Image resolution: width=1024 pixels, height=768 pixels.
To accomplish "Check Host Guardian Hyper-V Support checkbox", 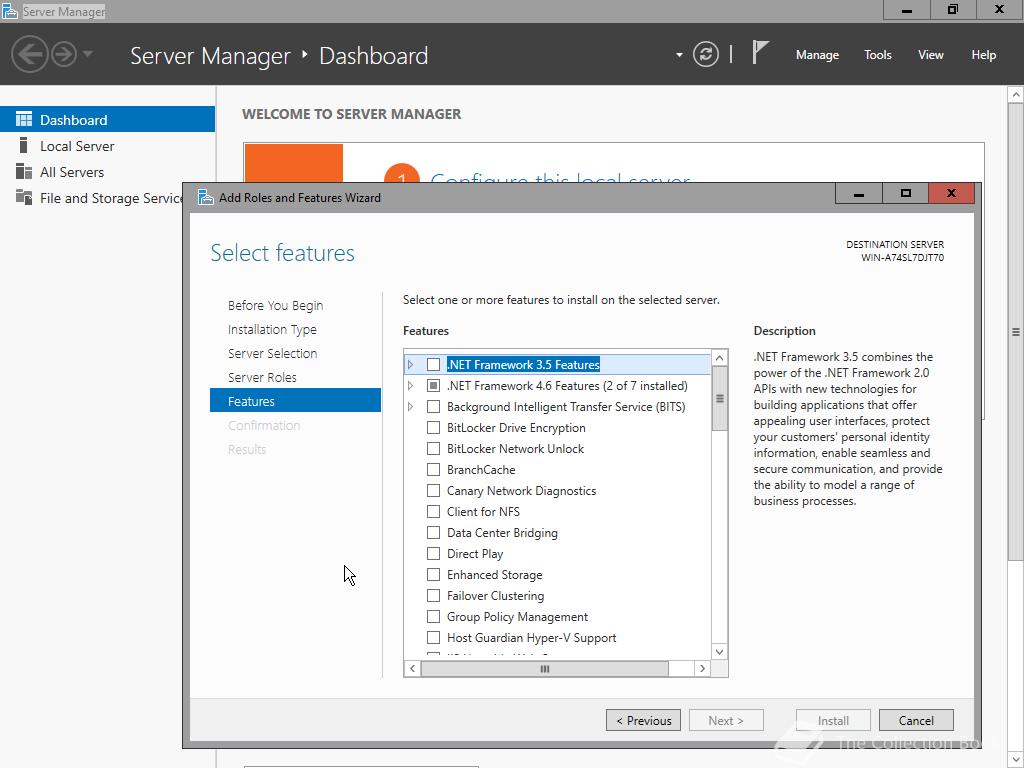I will pyautogui.click(x=433, y=637).
